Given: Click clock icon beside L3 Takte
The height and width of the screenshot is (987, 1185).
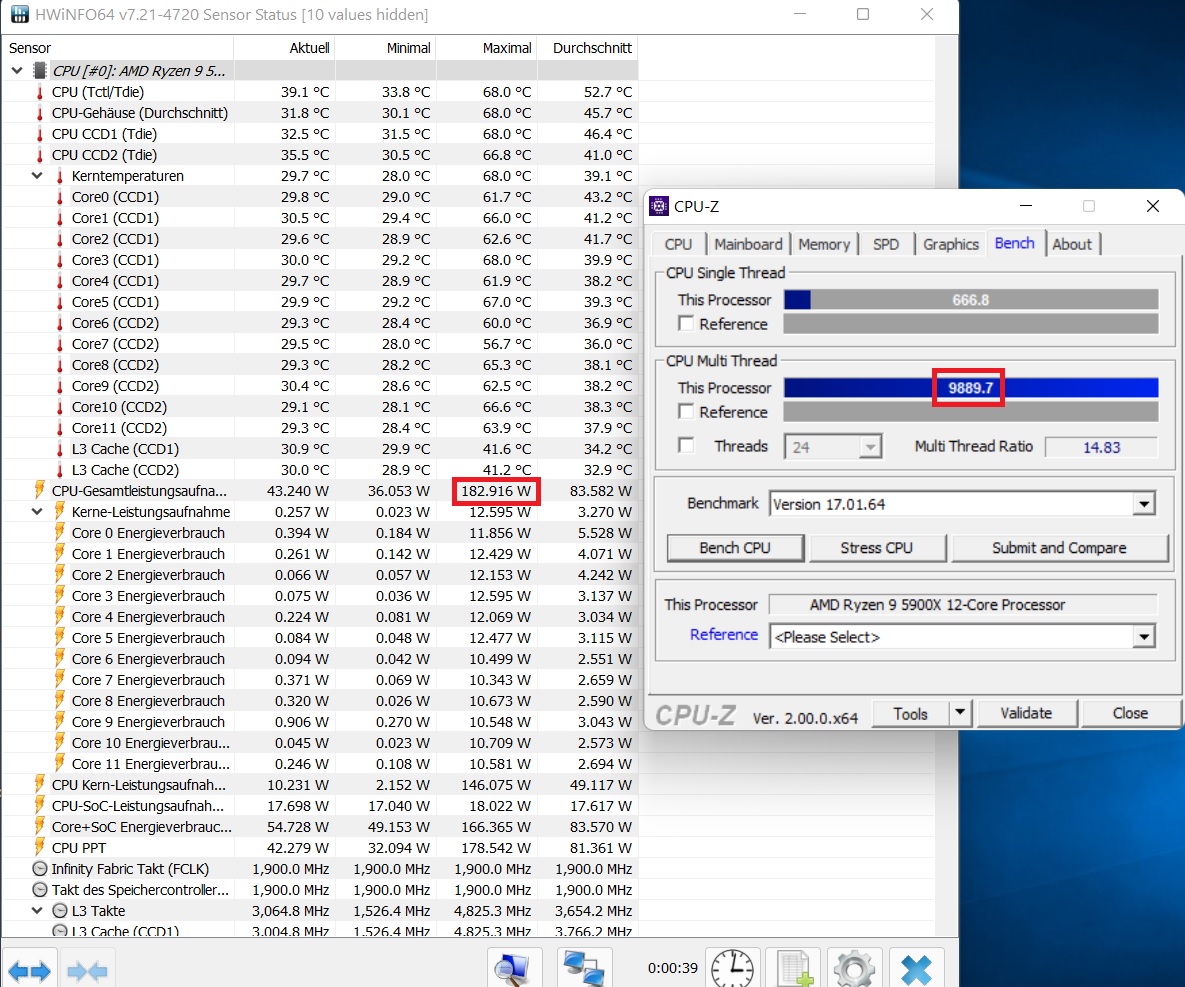Looking at the screenshot, I should click(60, 911).
